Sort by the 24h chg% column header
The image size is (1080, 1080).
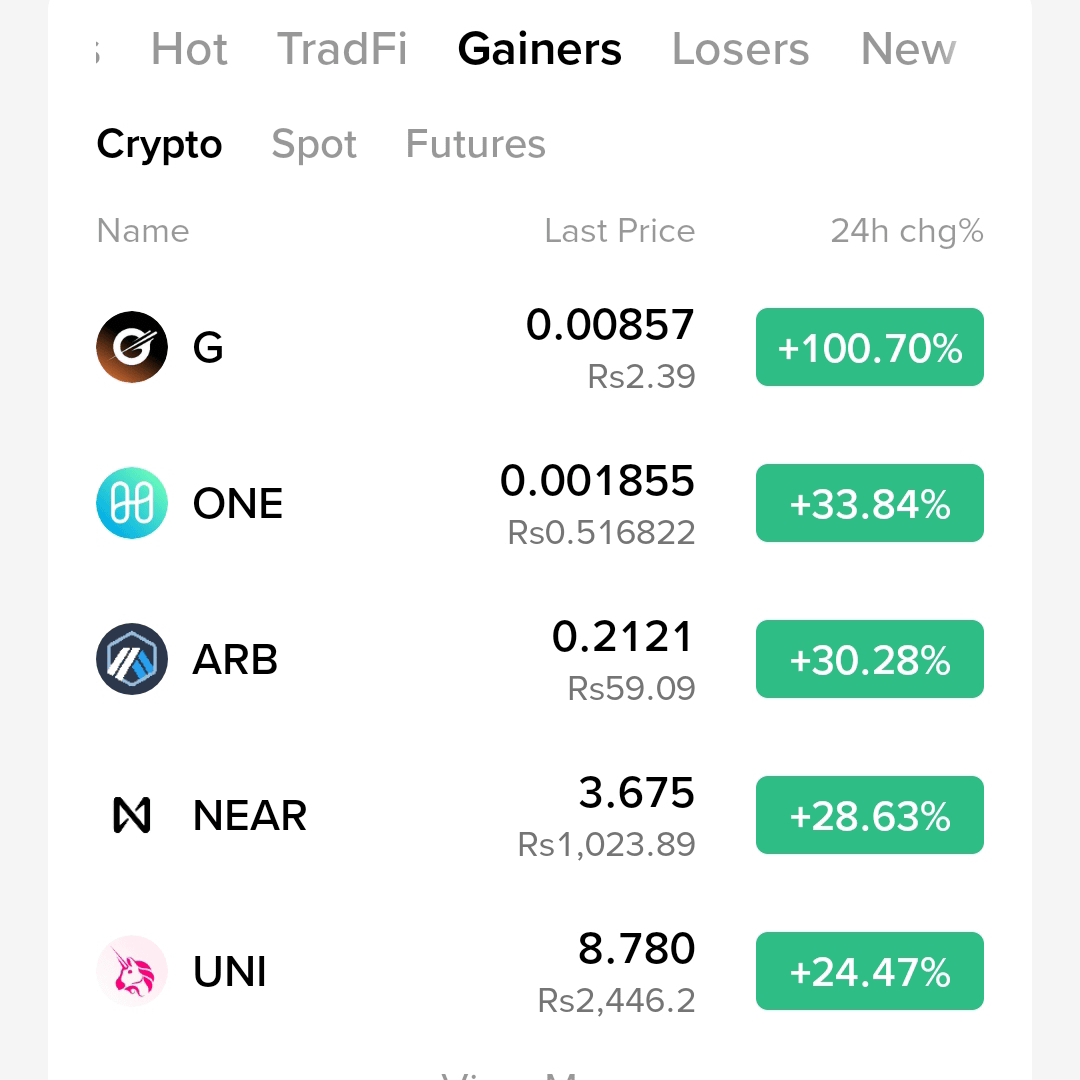907,231
